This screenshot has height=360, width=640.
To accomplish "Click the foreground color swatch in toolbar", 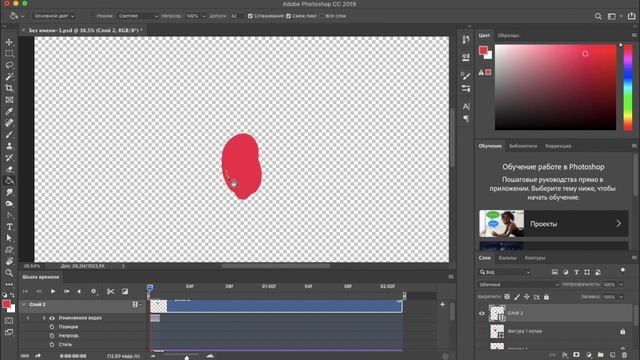I will pyautogui.click(x=6, y=304).
